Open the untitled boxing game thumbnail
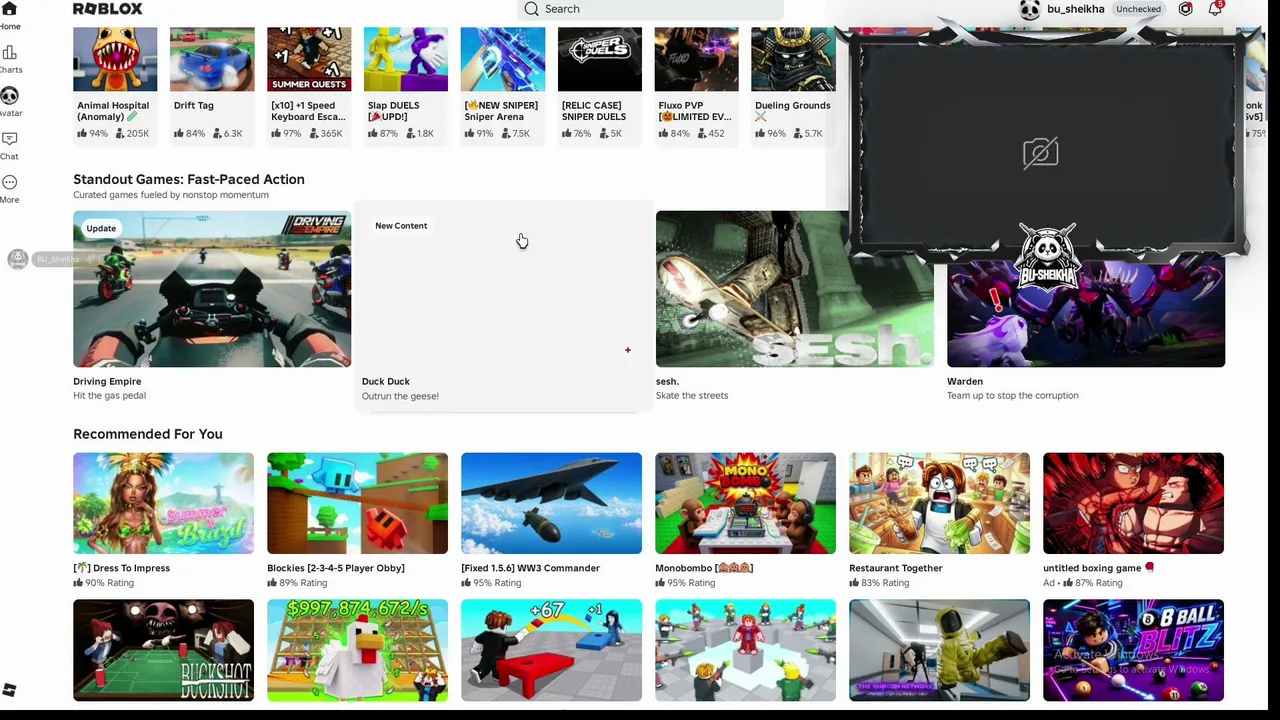This screenshot has width=1280, height=720. click(x=1133, y=503)
